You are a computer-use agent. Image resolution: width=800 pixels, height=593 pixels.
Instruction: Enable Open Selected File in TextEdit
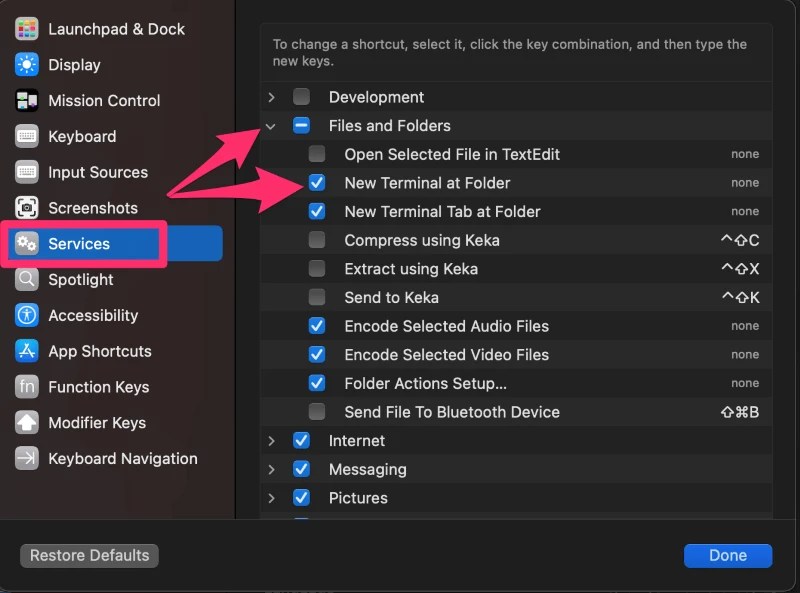point(317,154)
